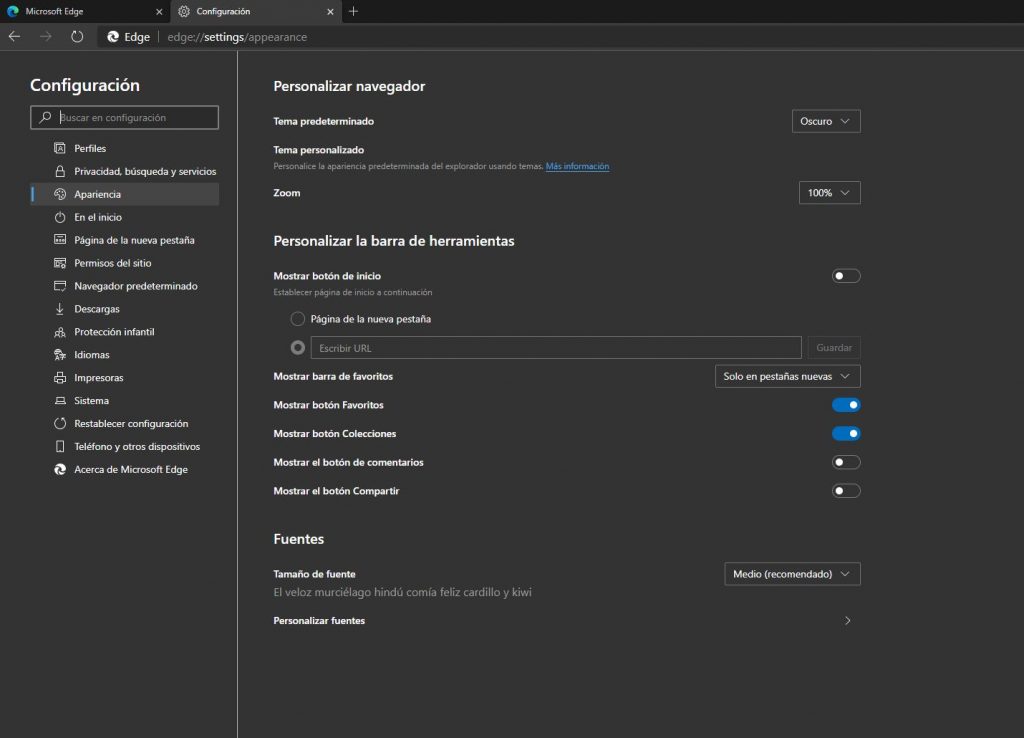Open Permisos del sitio section
Viewport: 1024px width, 738px height.
[124, 263]
